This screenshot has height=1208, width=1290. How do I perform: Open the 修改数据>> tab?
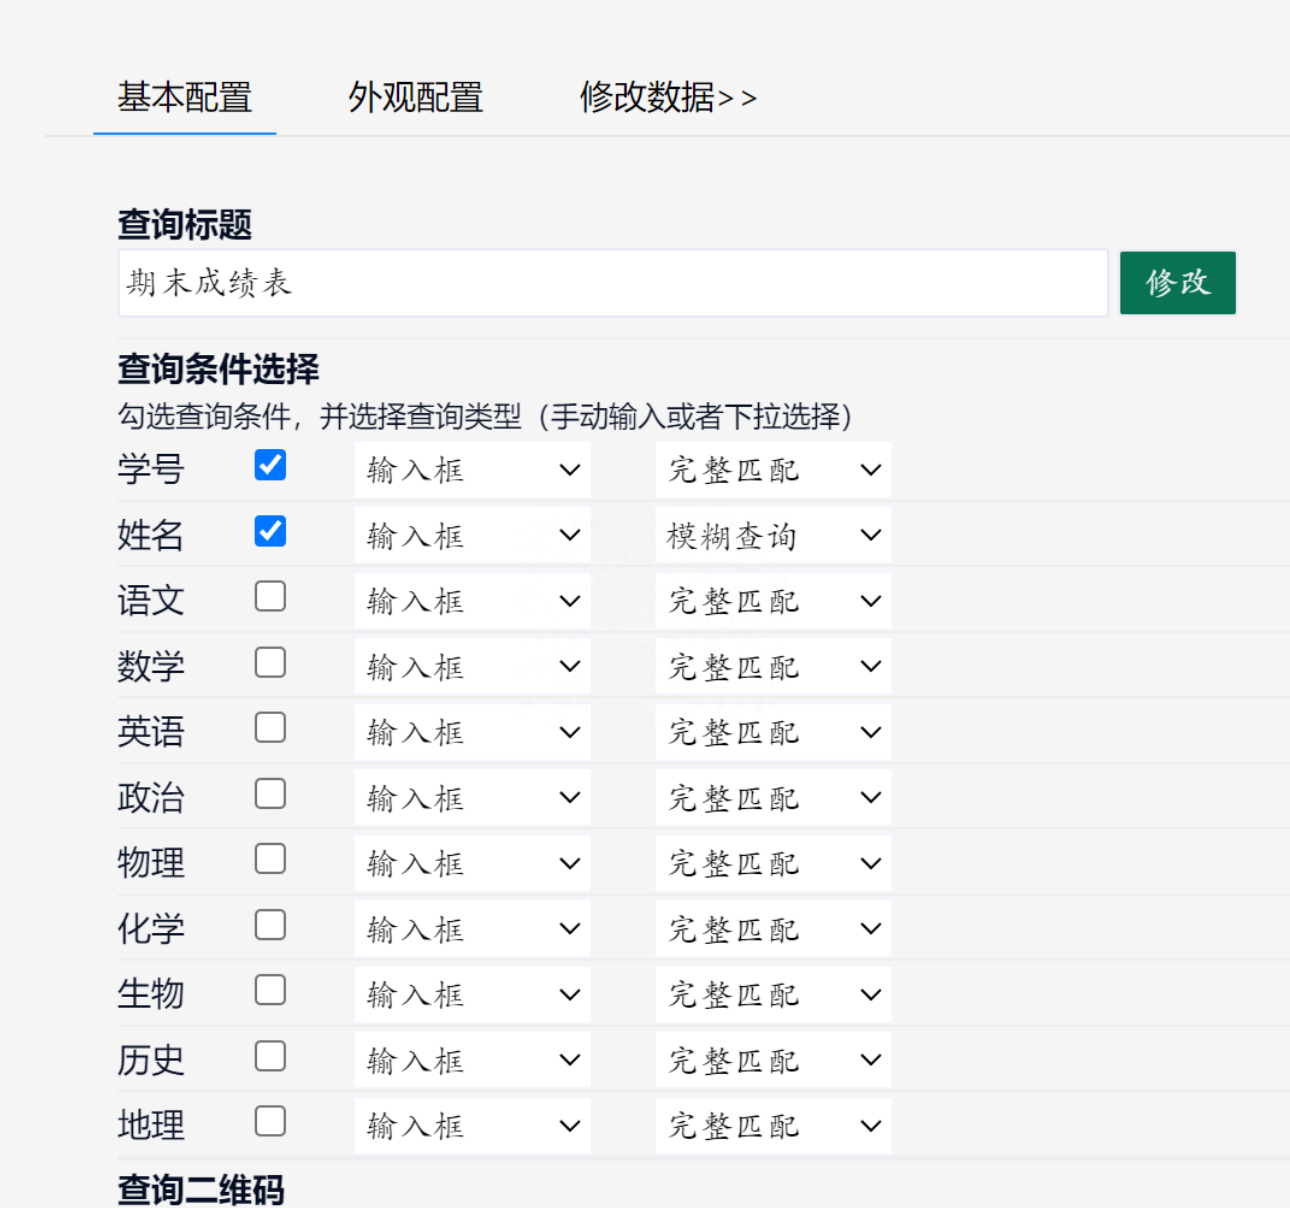coord(667,98)
